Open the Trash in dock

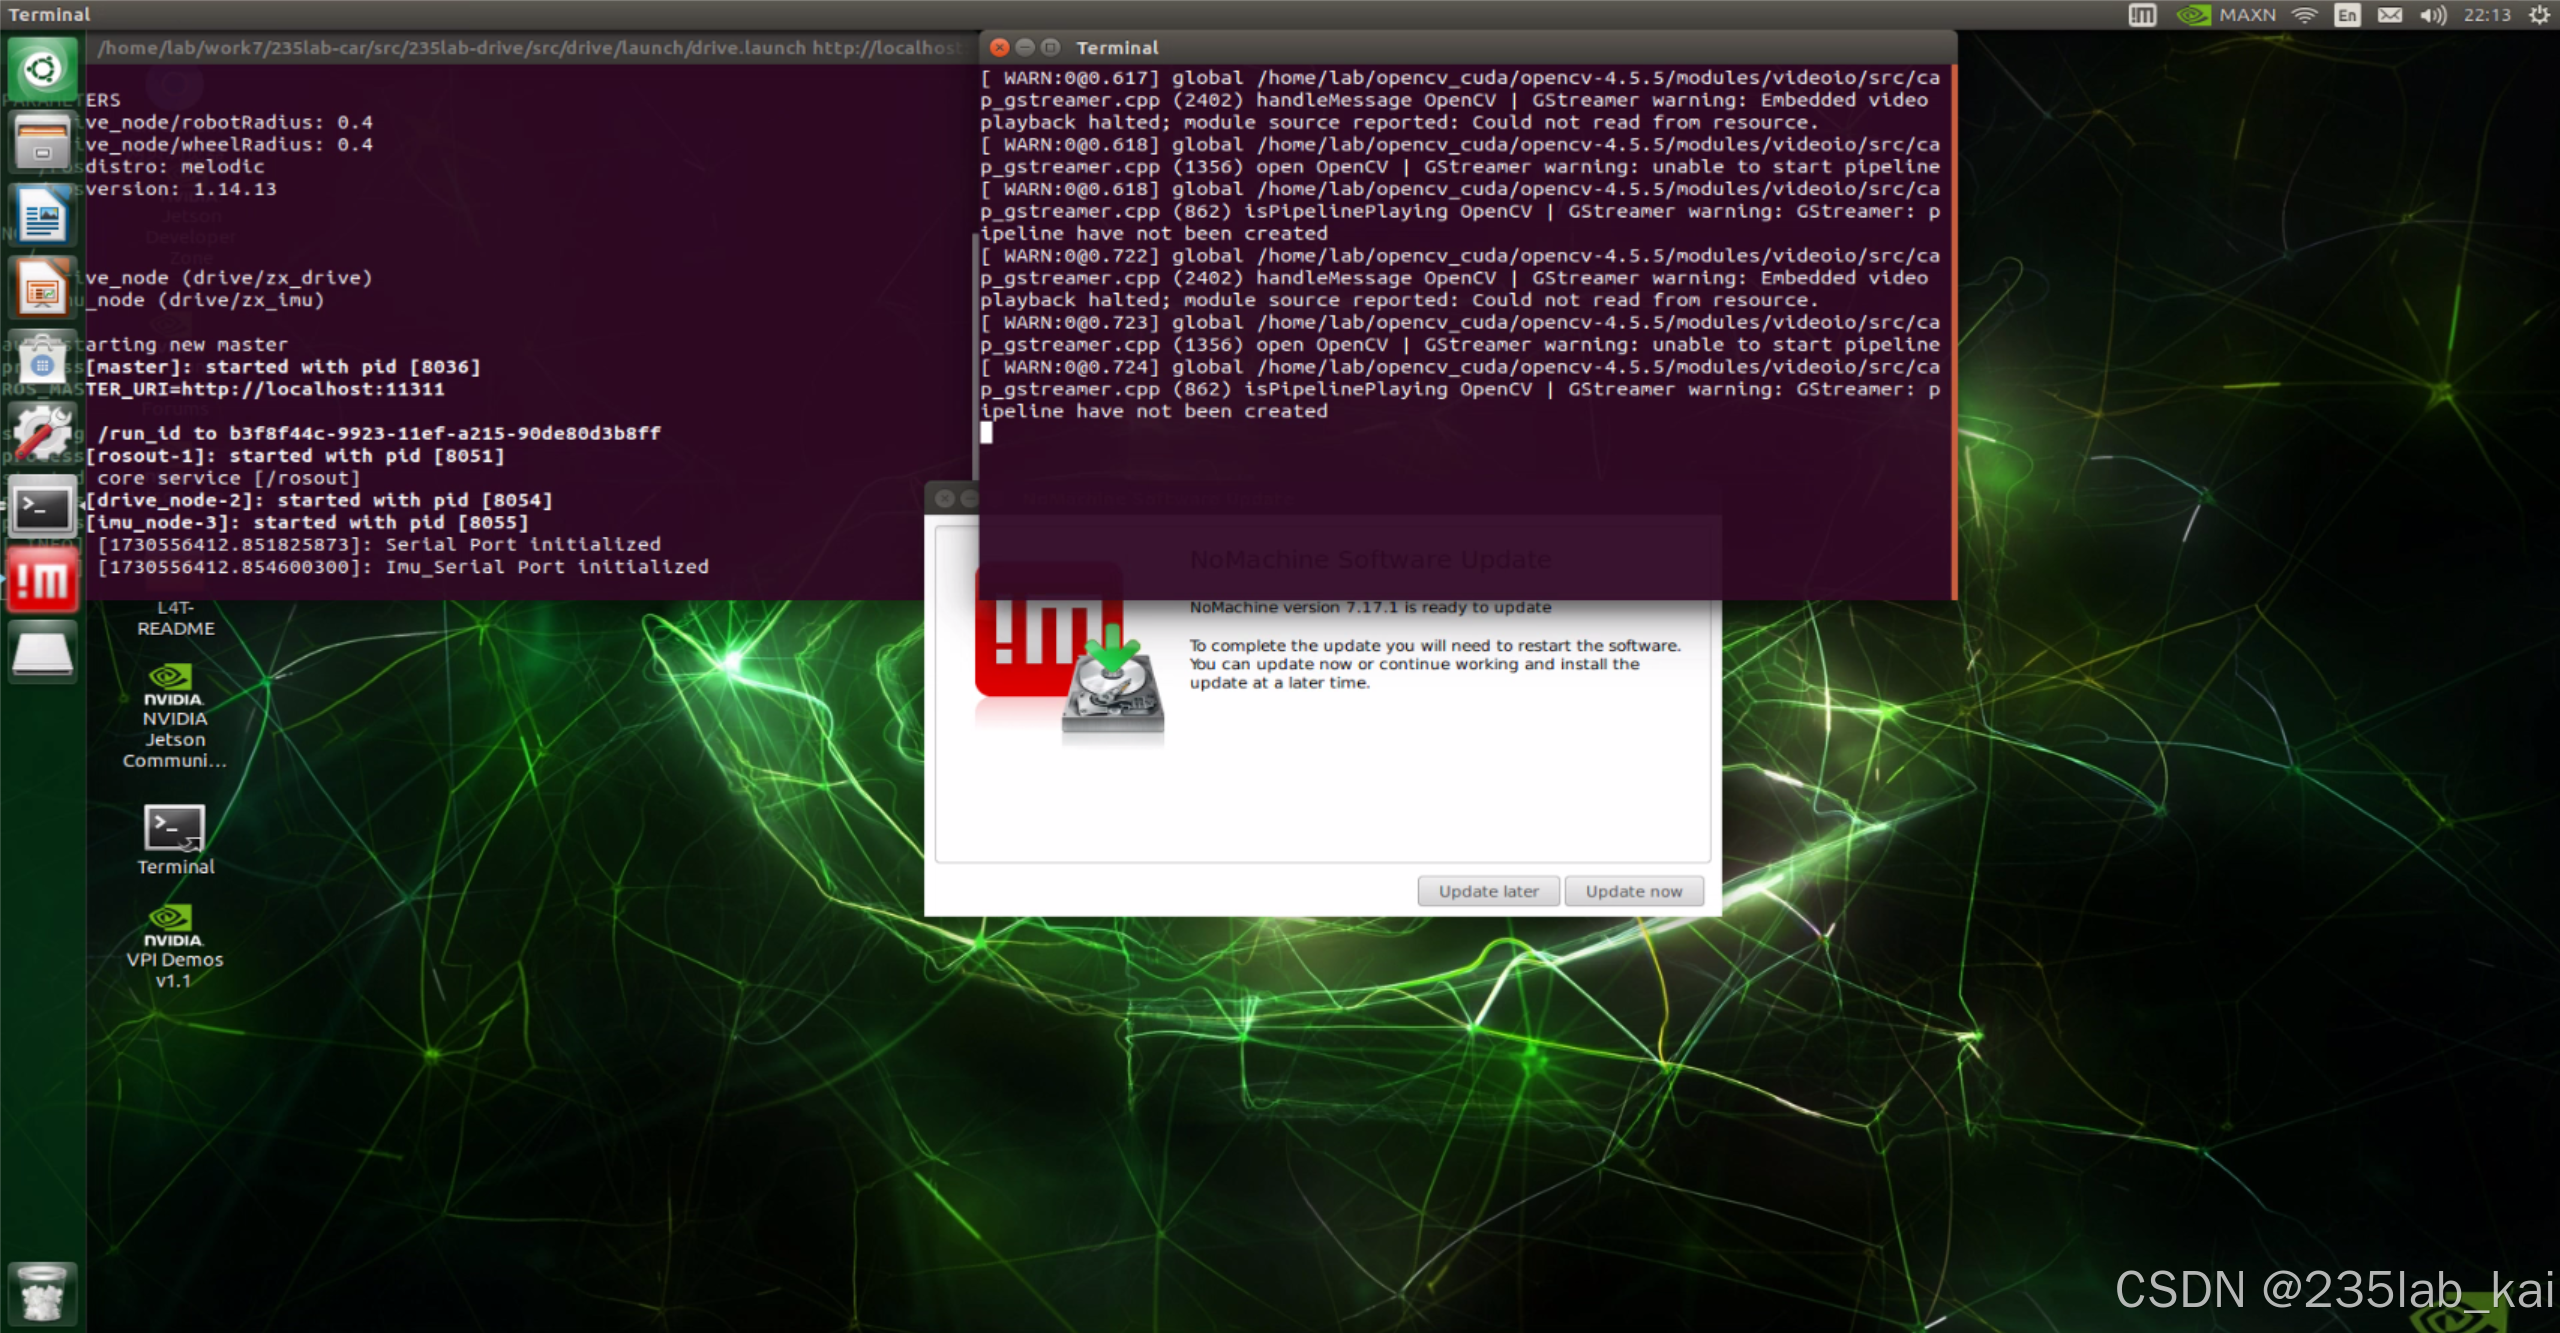42,1293
